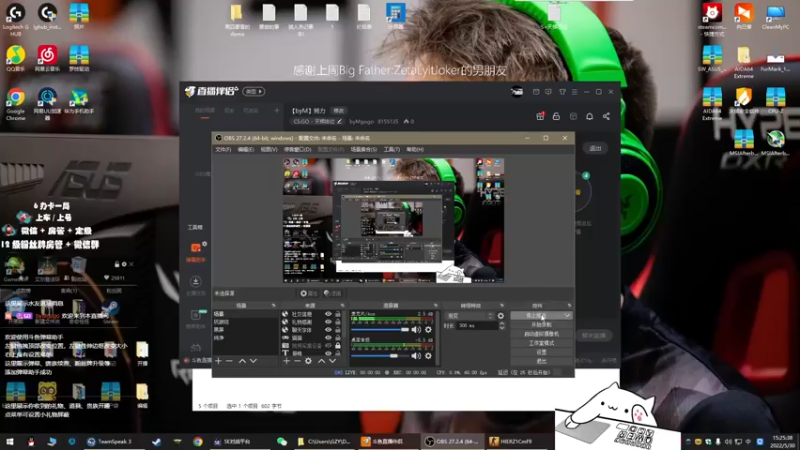The image size is (800, 450).
Task: Click the 开始录制 button
Action: click(x=541, y=324)
